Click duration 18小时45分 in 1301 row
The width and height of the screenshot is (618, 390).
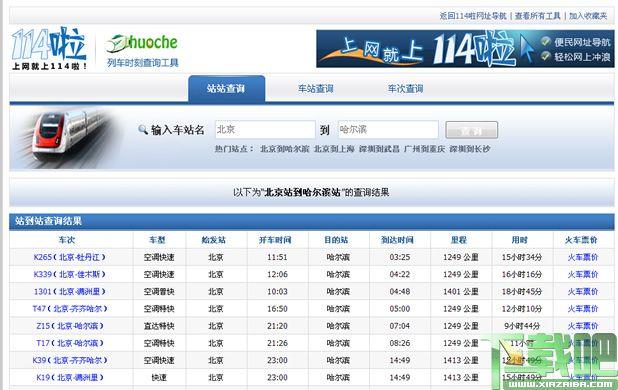click(522, 292)
